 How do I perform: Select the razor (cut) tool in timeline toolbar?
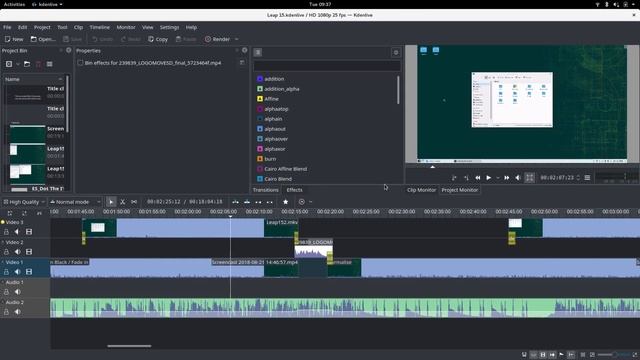point(122,202)
